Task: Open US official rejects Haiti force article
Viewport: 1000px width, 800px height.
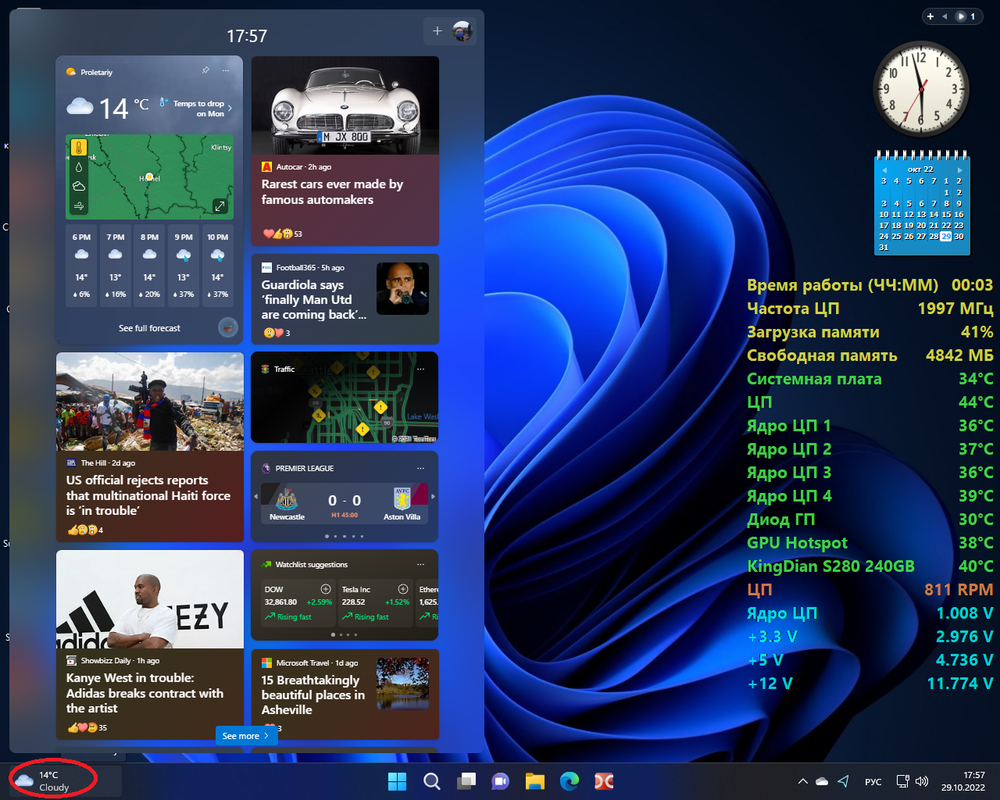Action: click(x=150, y=447)
